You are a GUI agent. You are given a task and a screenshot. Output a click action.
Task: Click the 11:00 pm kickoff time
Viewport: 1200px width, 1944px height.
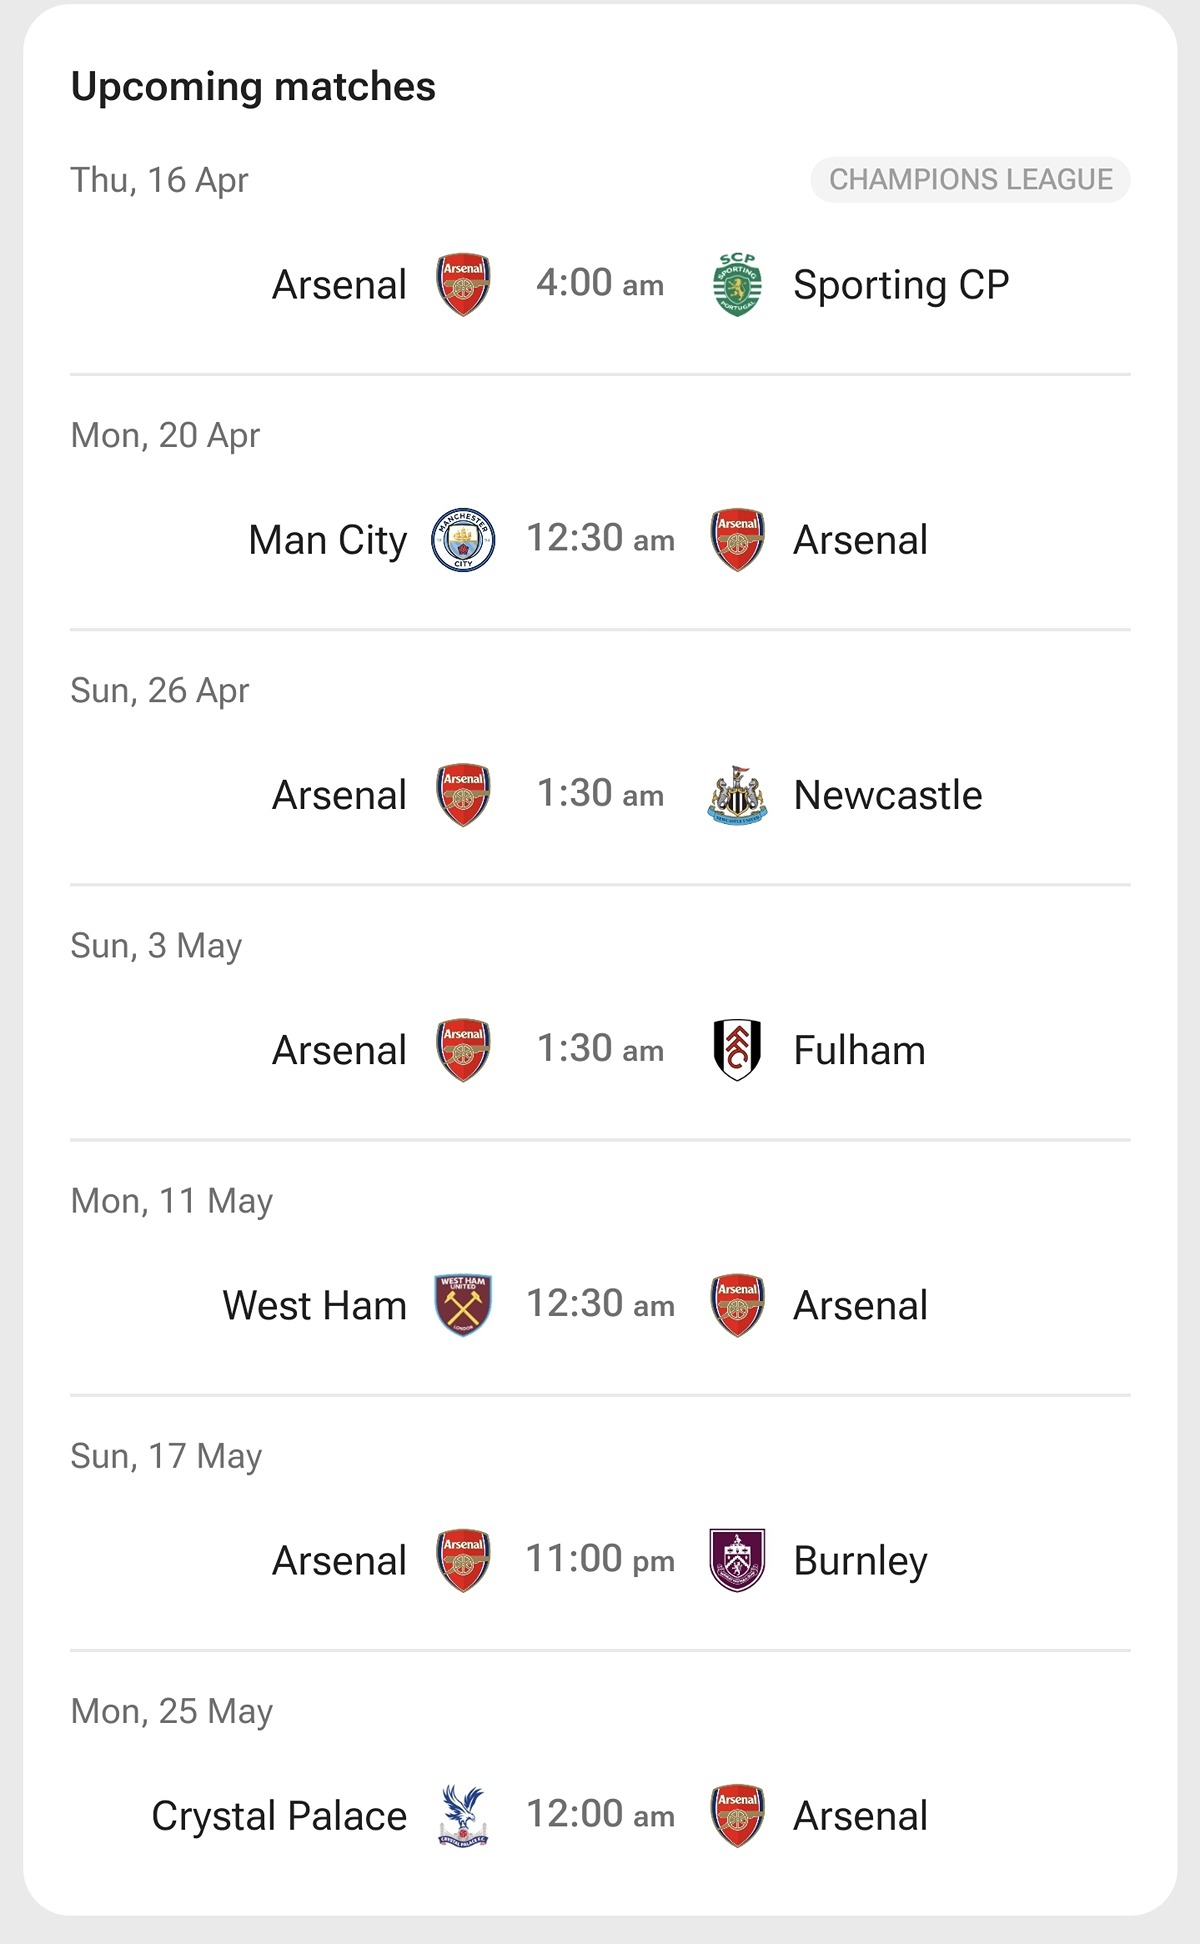[600, 1560]
